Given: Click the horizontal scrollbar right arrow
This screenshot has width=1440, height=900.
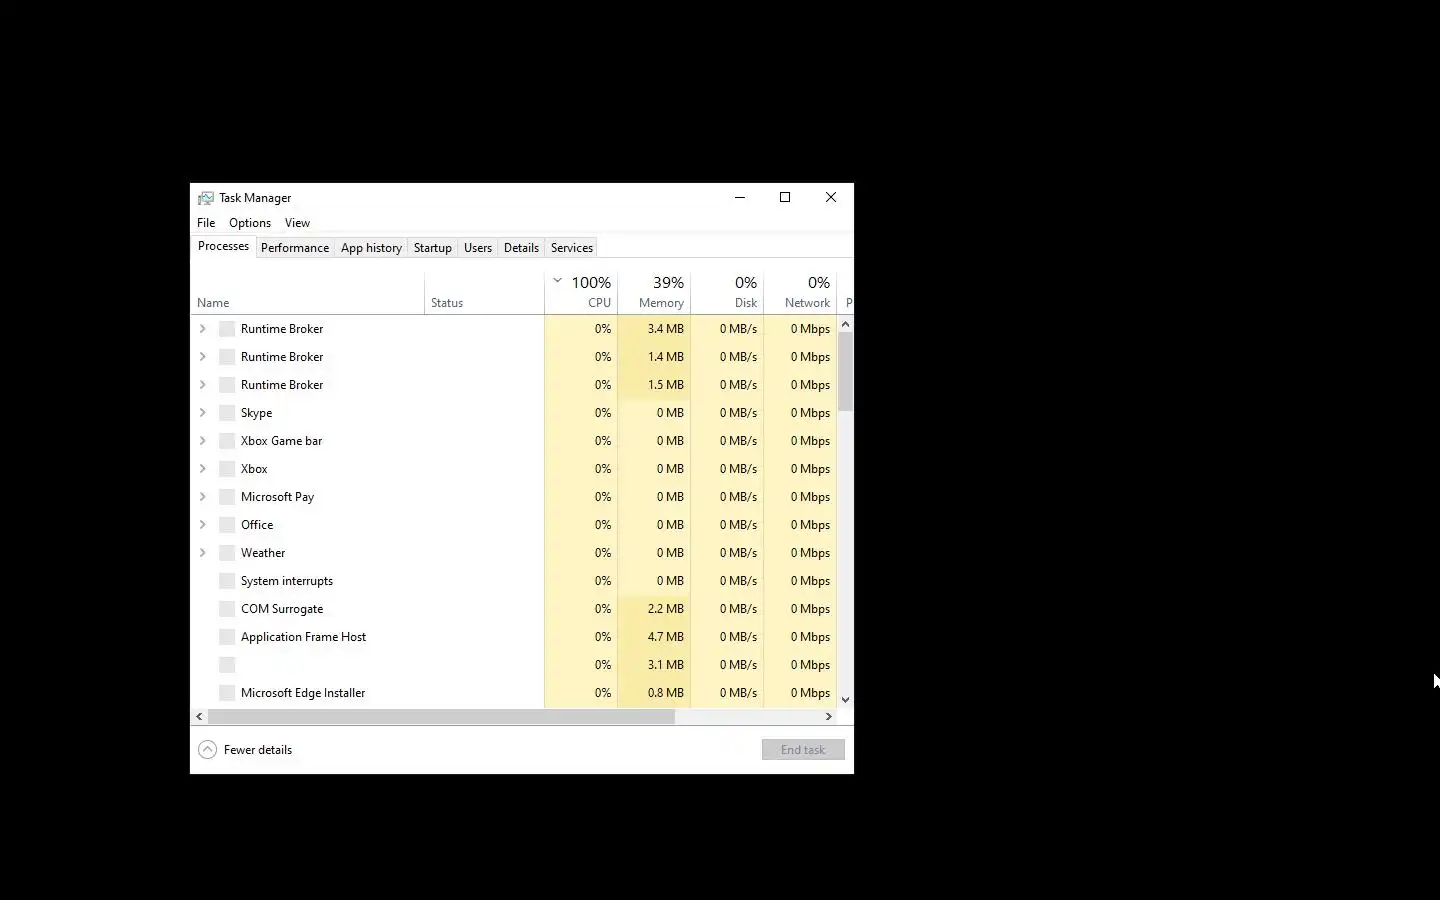Looking at the screenshot, I should [828, 716].
